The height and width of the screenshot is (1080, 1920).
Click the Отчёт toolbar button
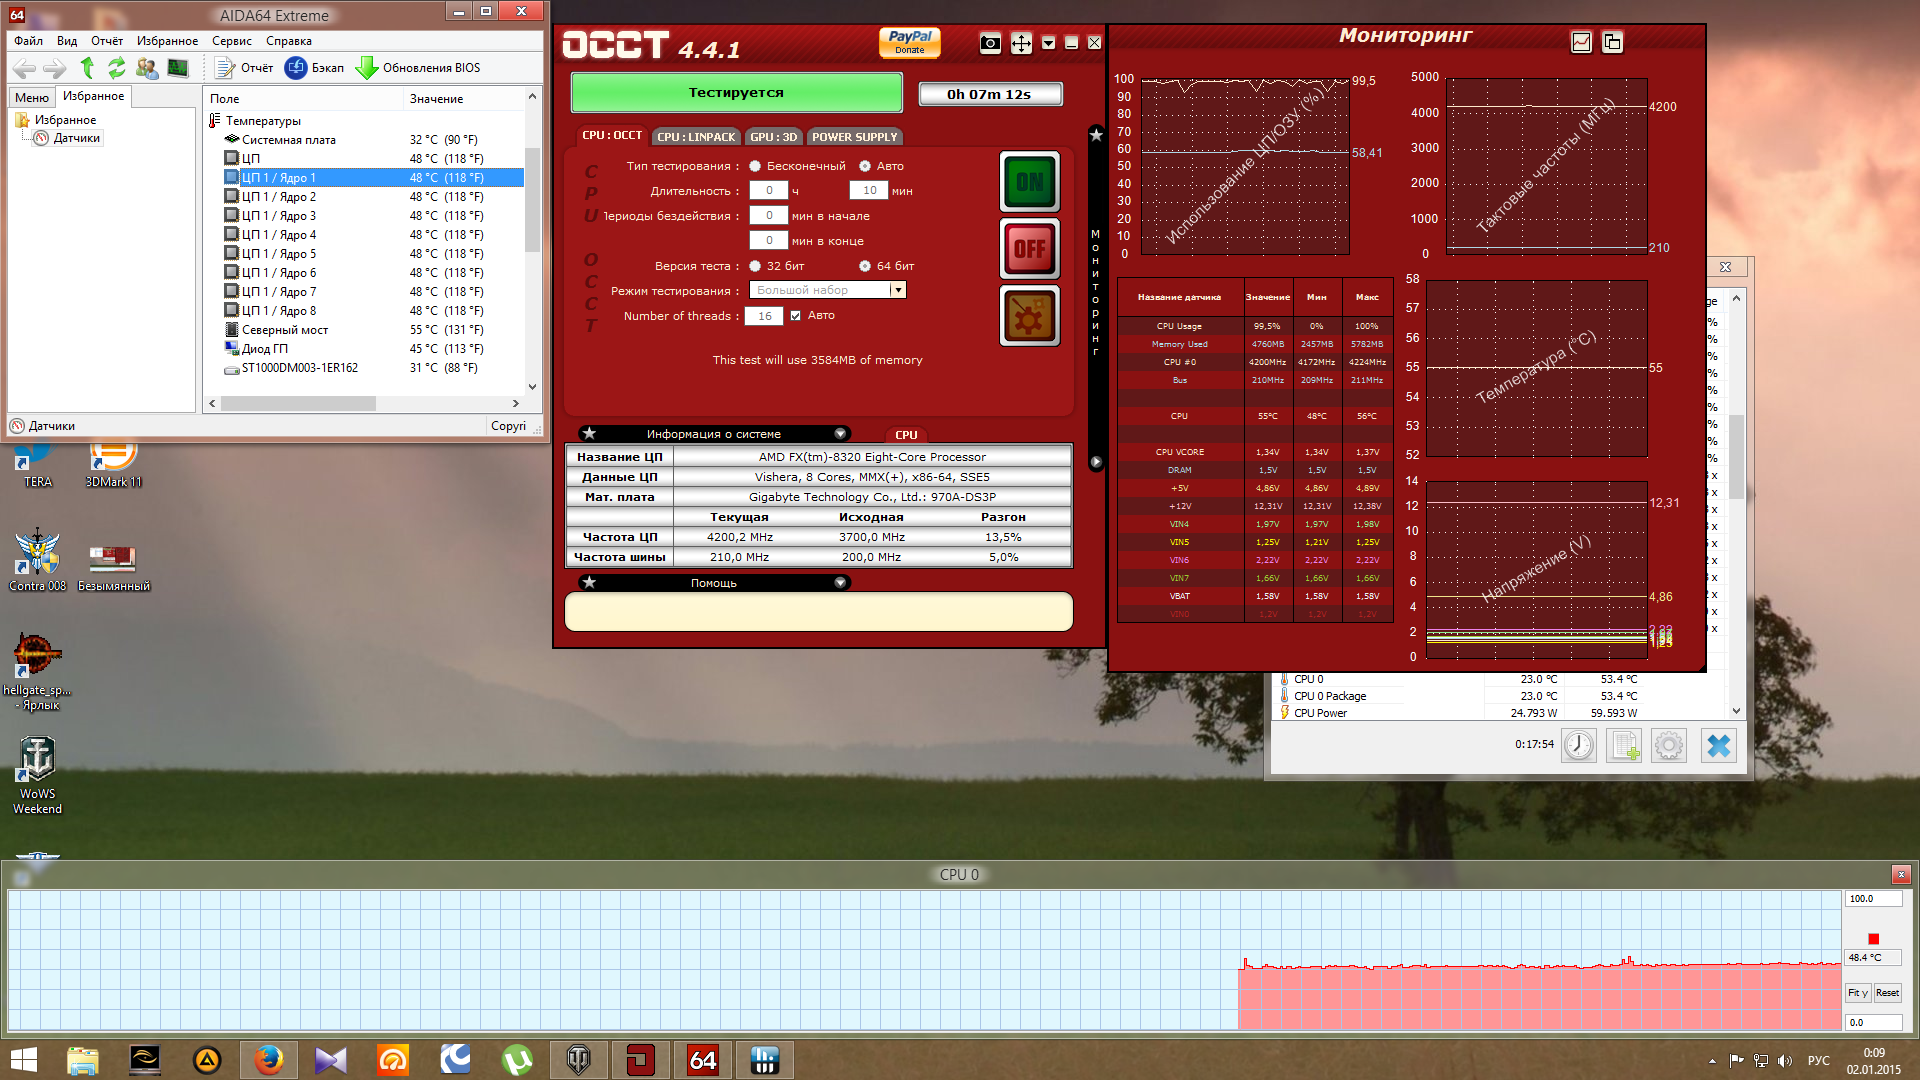(x=245, y=68)
